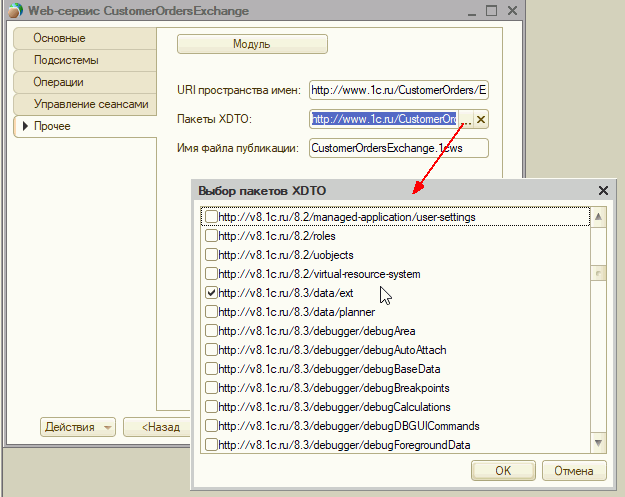The width and height of the screenshot is (625, 497).
Task: Check the 8.2/uobjects package
Action: 211,255
